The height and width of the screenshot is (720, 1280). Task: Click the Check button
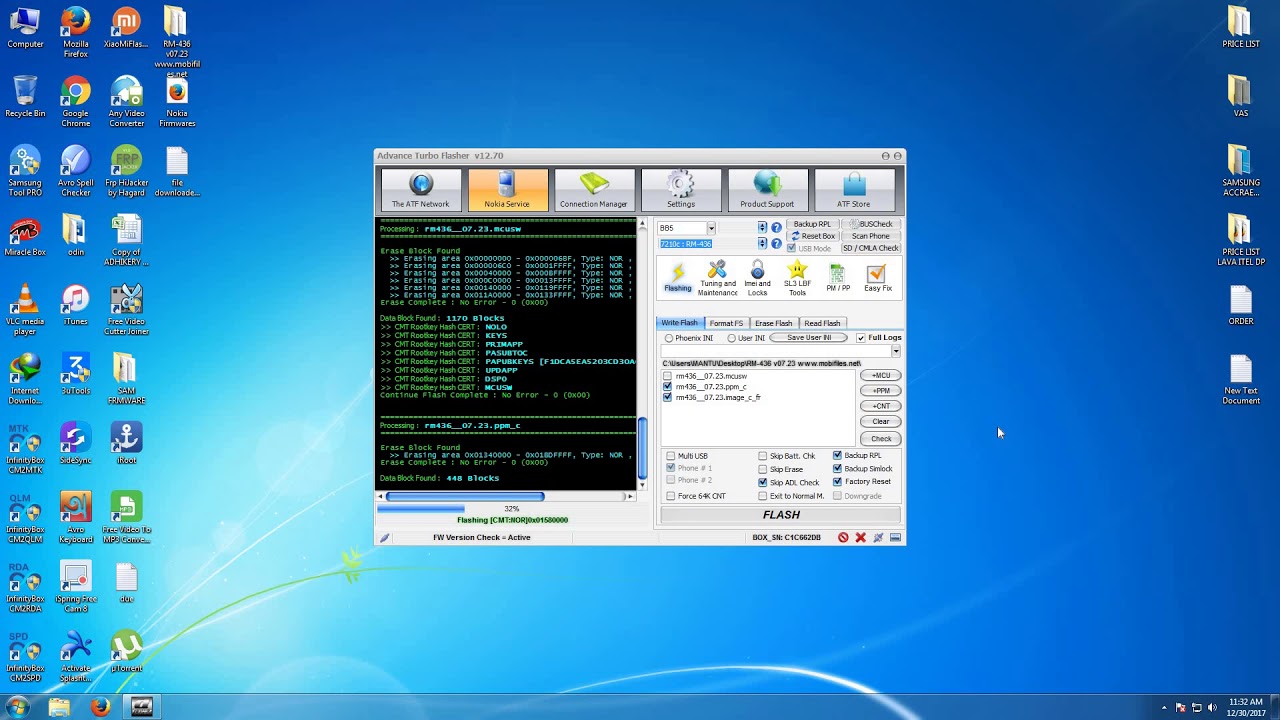click(x=880, y=439)
